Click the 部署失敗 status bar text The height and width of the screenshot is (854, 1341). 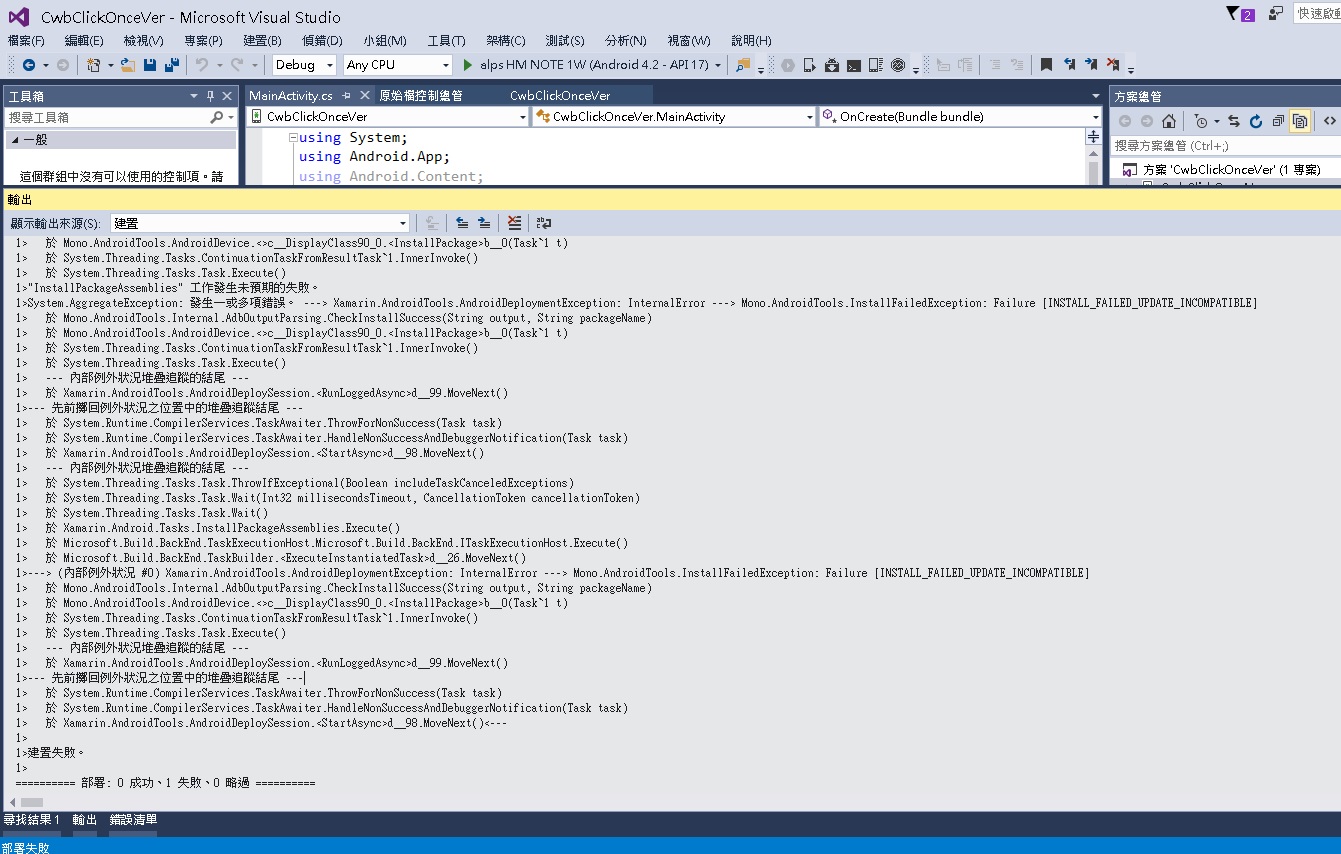25,846
